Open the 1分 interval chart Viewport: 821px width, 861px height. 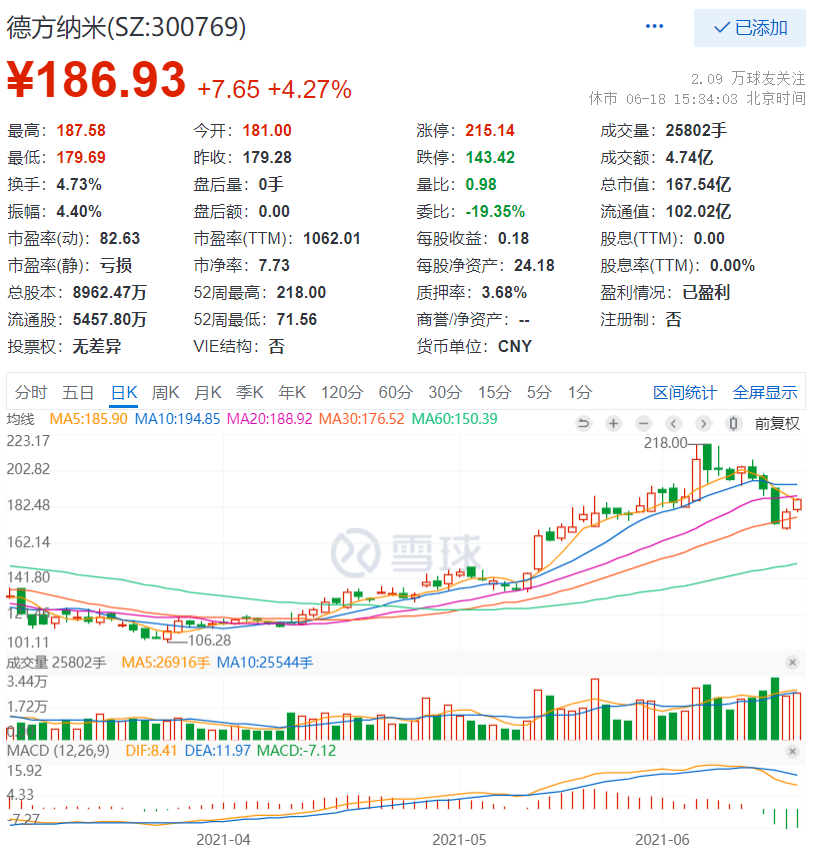580,392
